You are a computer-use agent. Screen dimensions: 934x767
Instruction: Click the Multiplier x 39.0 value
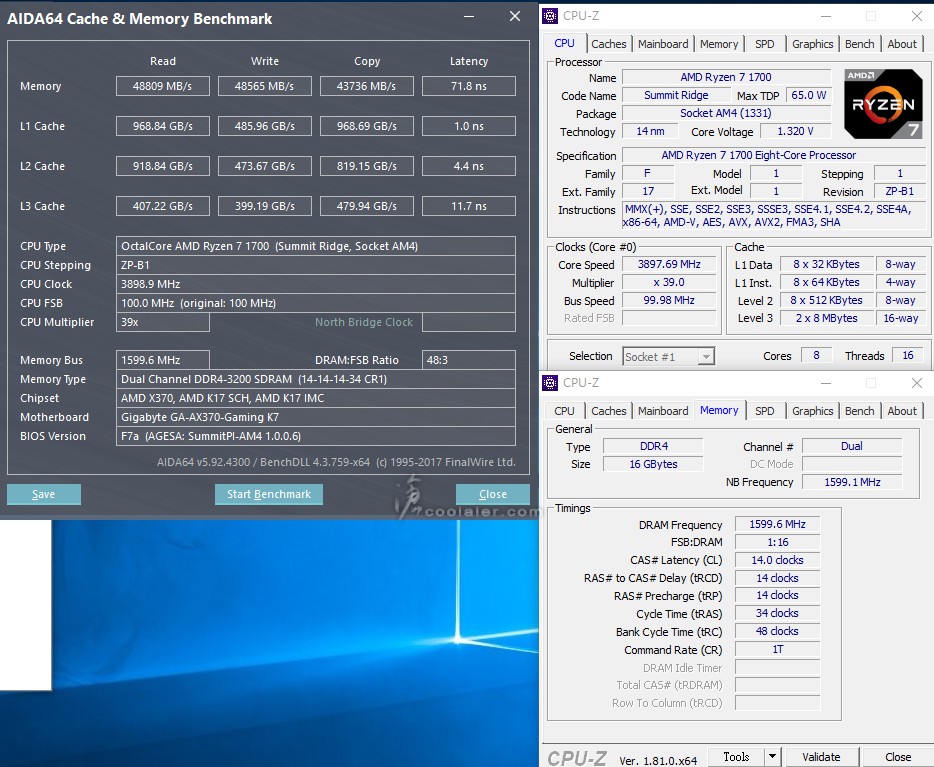[669, 282]
